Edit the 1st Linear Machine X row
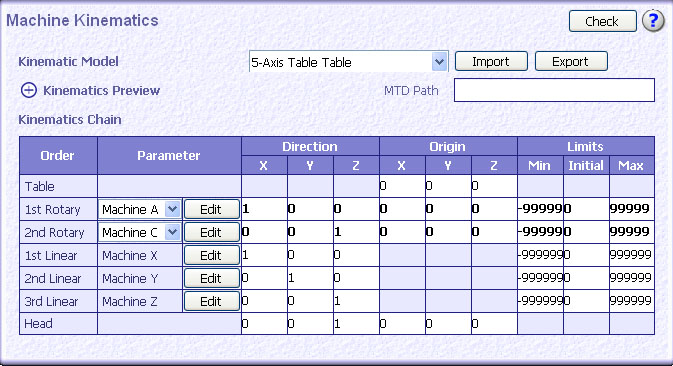This screenshot has width=673, height=366. coord(212,255)
